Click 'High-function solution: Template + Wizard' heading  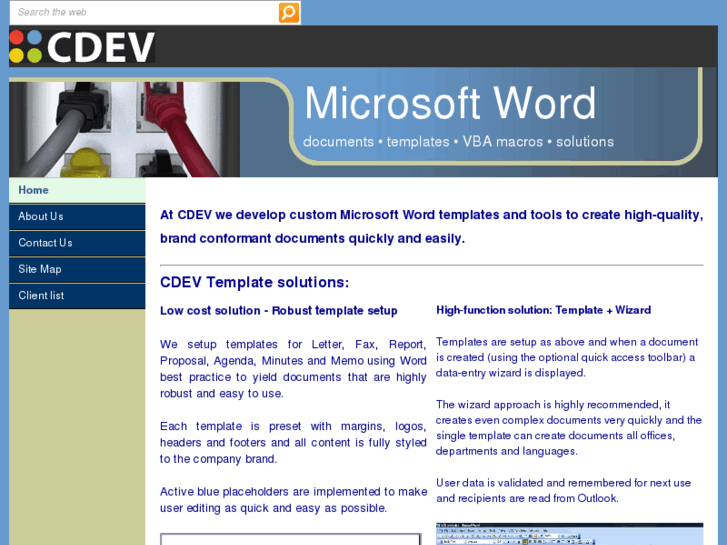coord(543,310)
